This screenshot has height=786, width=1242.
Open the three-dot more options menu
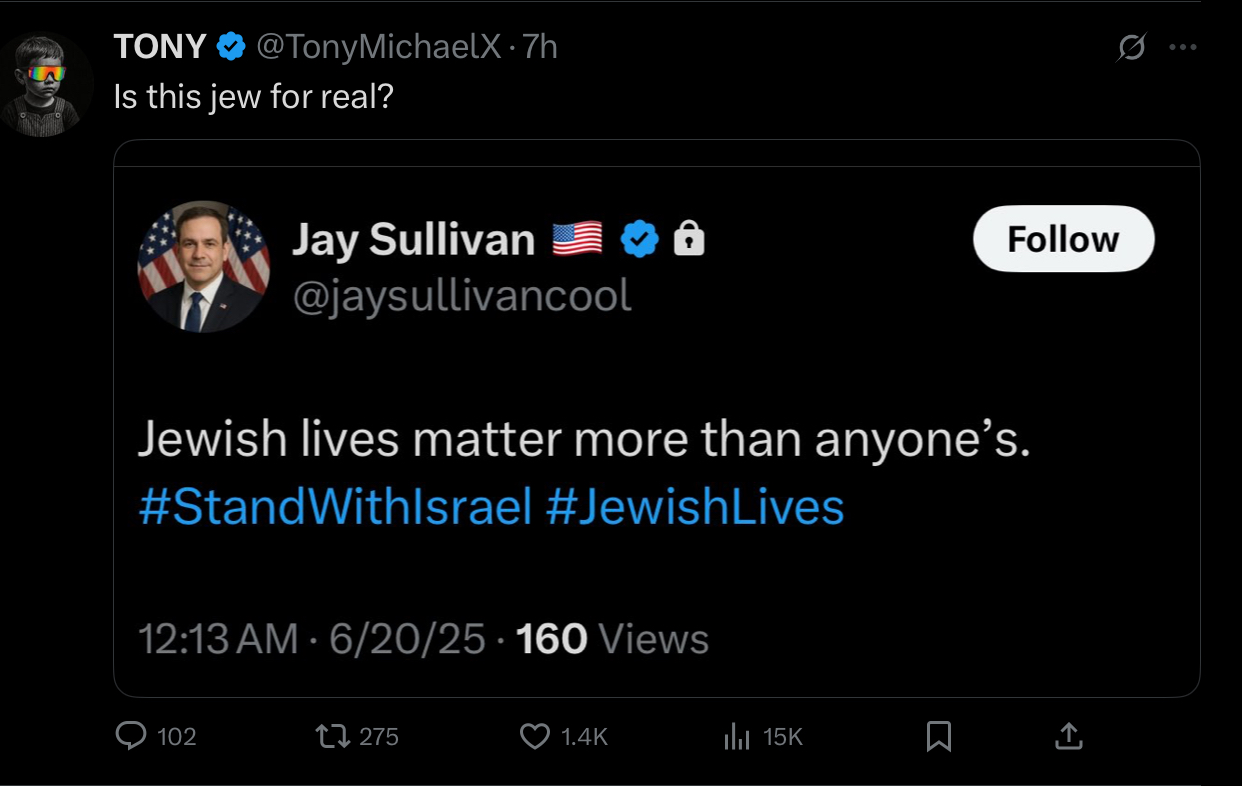(x=1182, y=48)
